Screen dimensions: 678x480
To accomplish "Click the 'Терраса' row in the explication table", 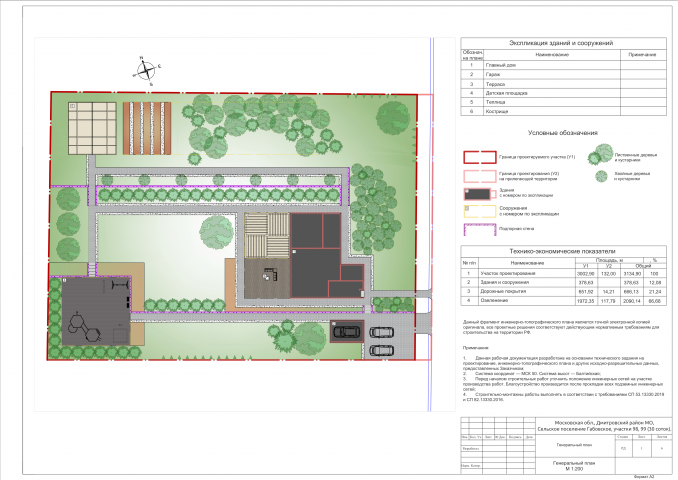I will 563,84.
